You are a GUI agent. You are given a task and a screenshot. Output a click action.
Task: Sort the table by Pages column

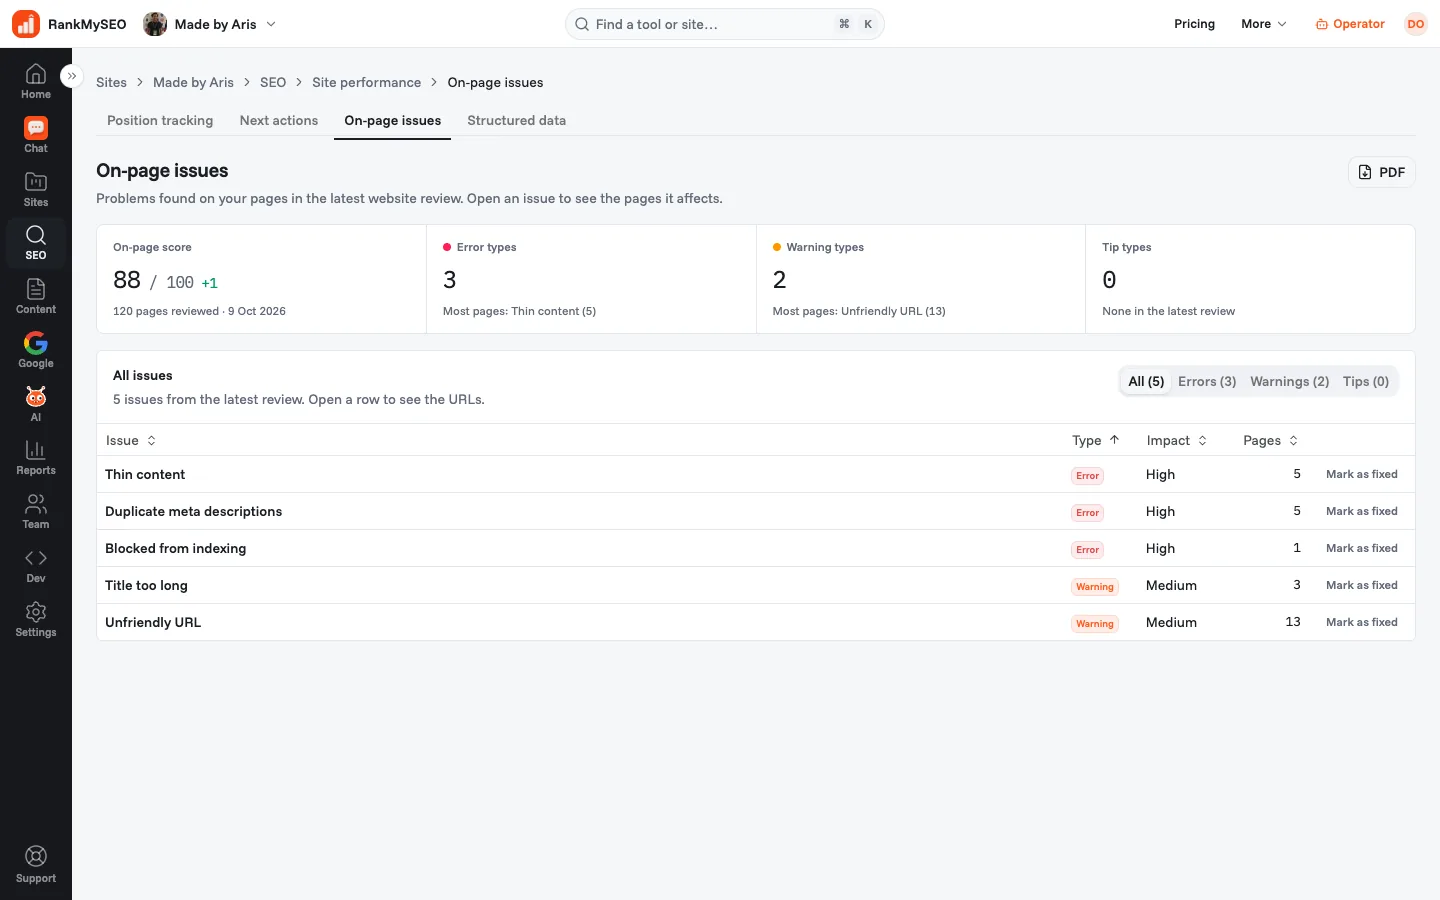[x=1271, y=440]
